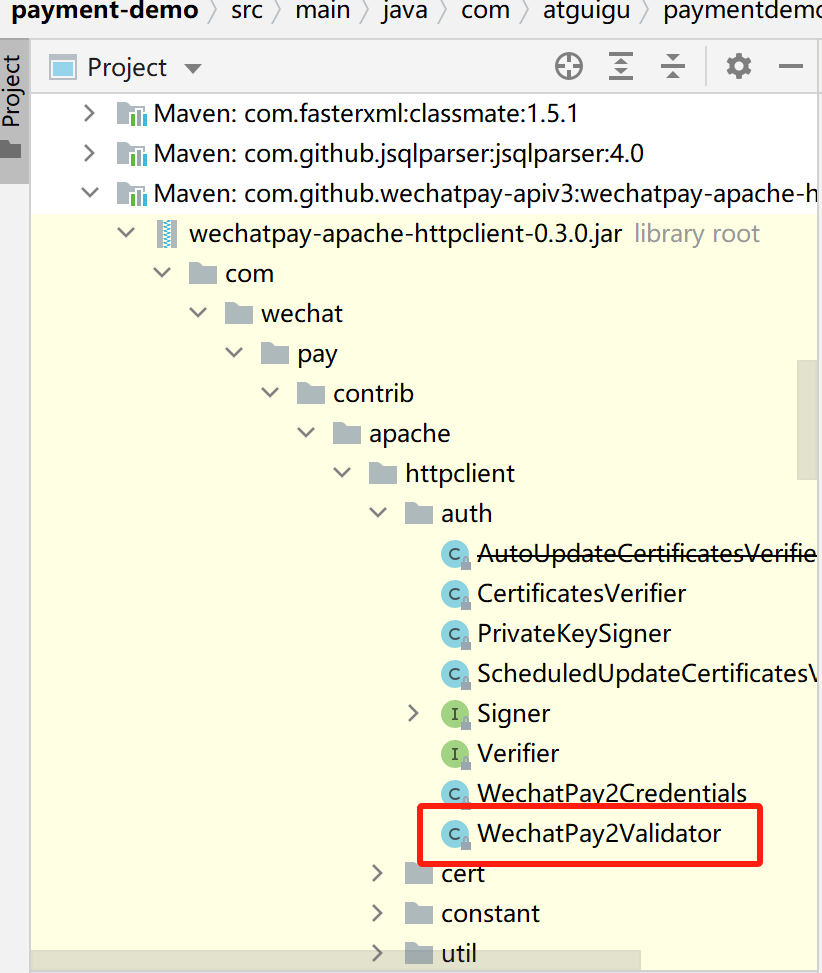Click the jar archive icon of wechatpay-apache-httpclient
Screen dimensions: 822x973
pyautogui.click(x=167, y=234)
